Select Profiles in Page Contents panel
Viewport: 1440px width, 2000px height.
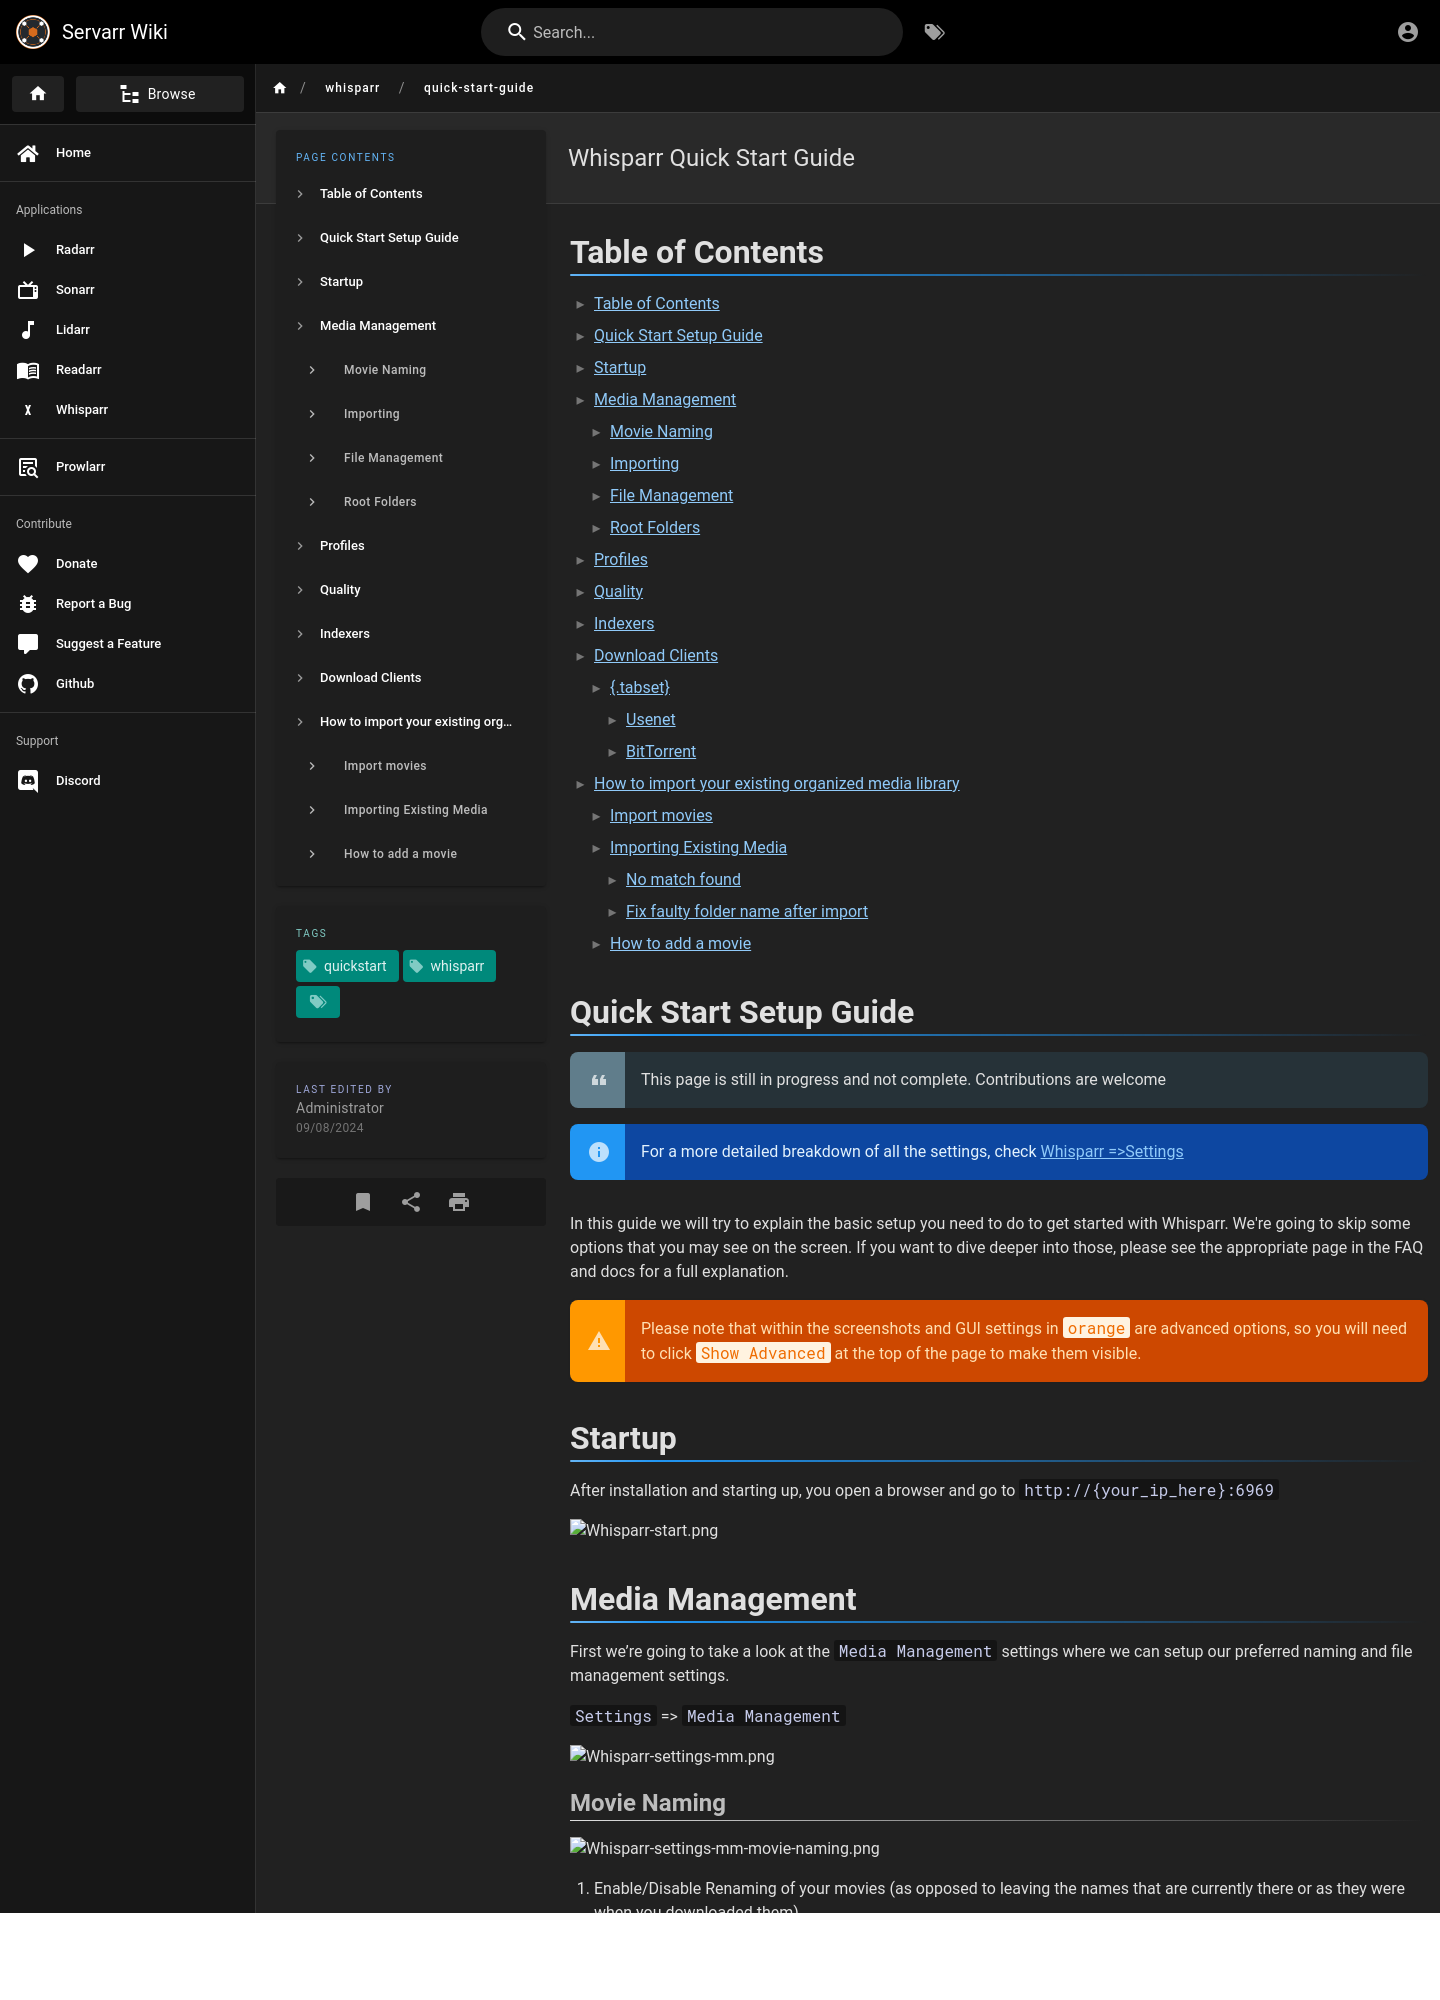[x=411, y=546]
